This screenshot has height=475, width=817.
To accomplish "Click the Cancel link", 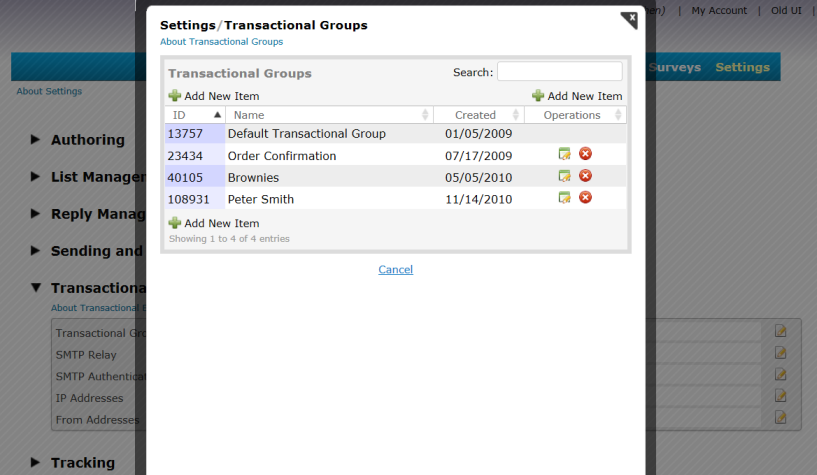I will point(395,270).
